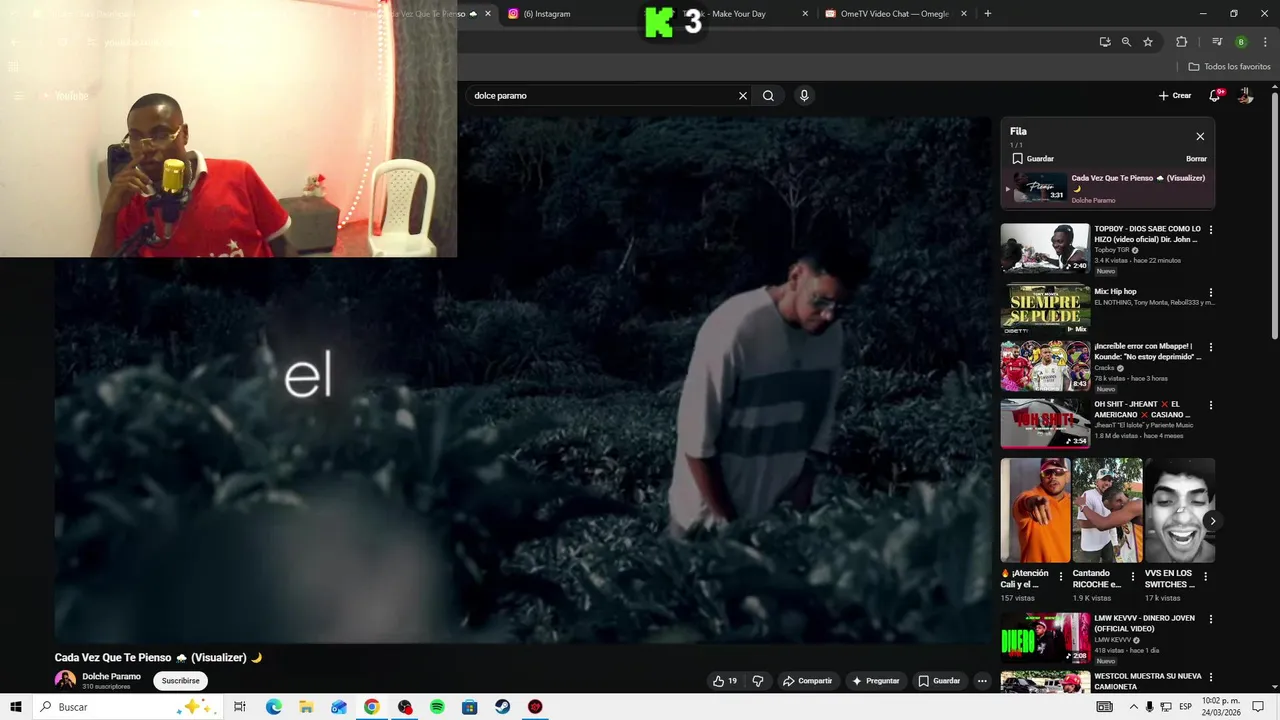Click Guardar below the video
The width and height of the screenshot is (1280, 720).
[939, 681]
